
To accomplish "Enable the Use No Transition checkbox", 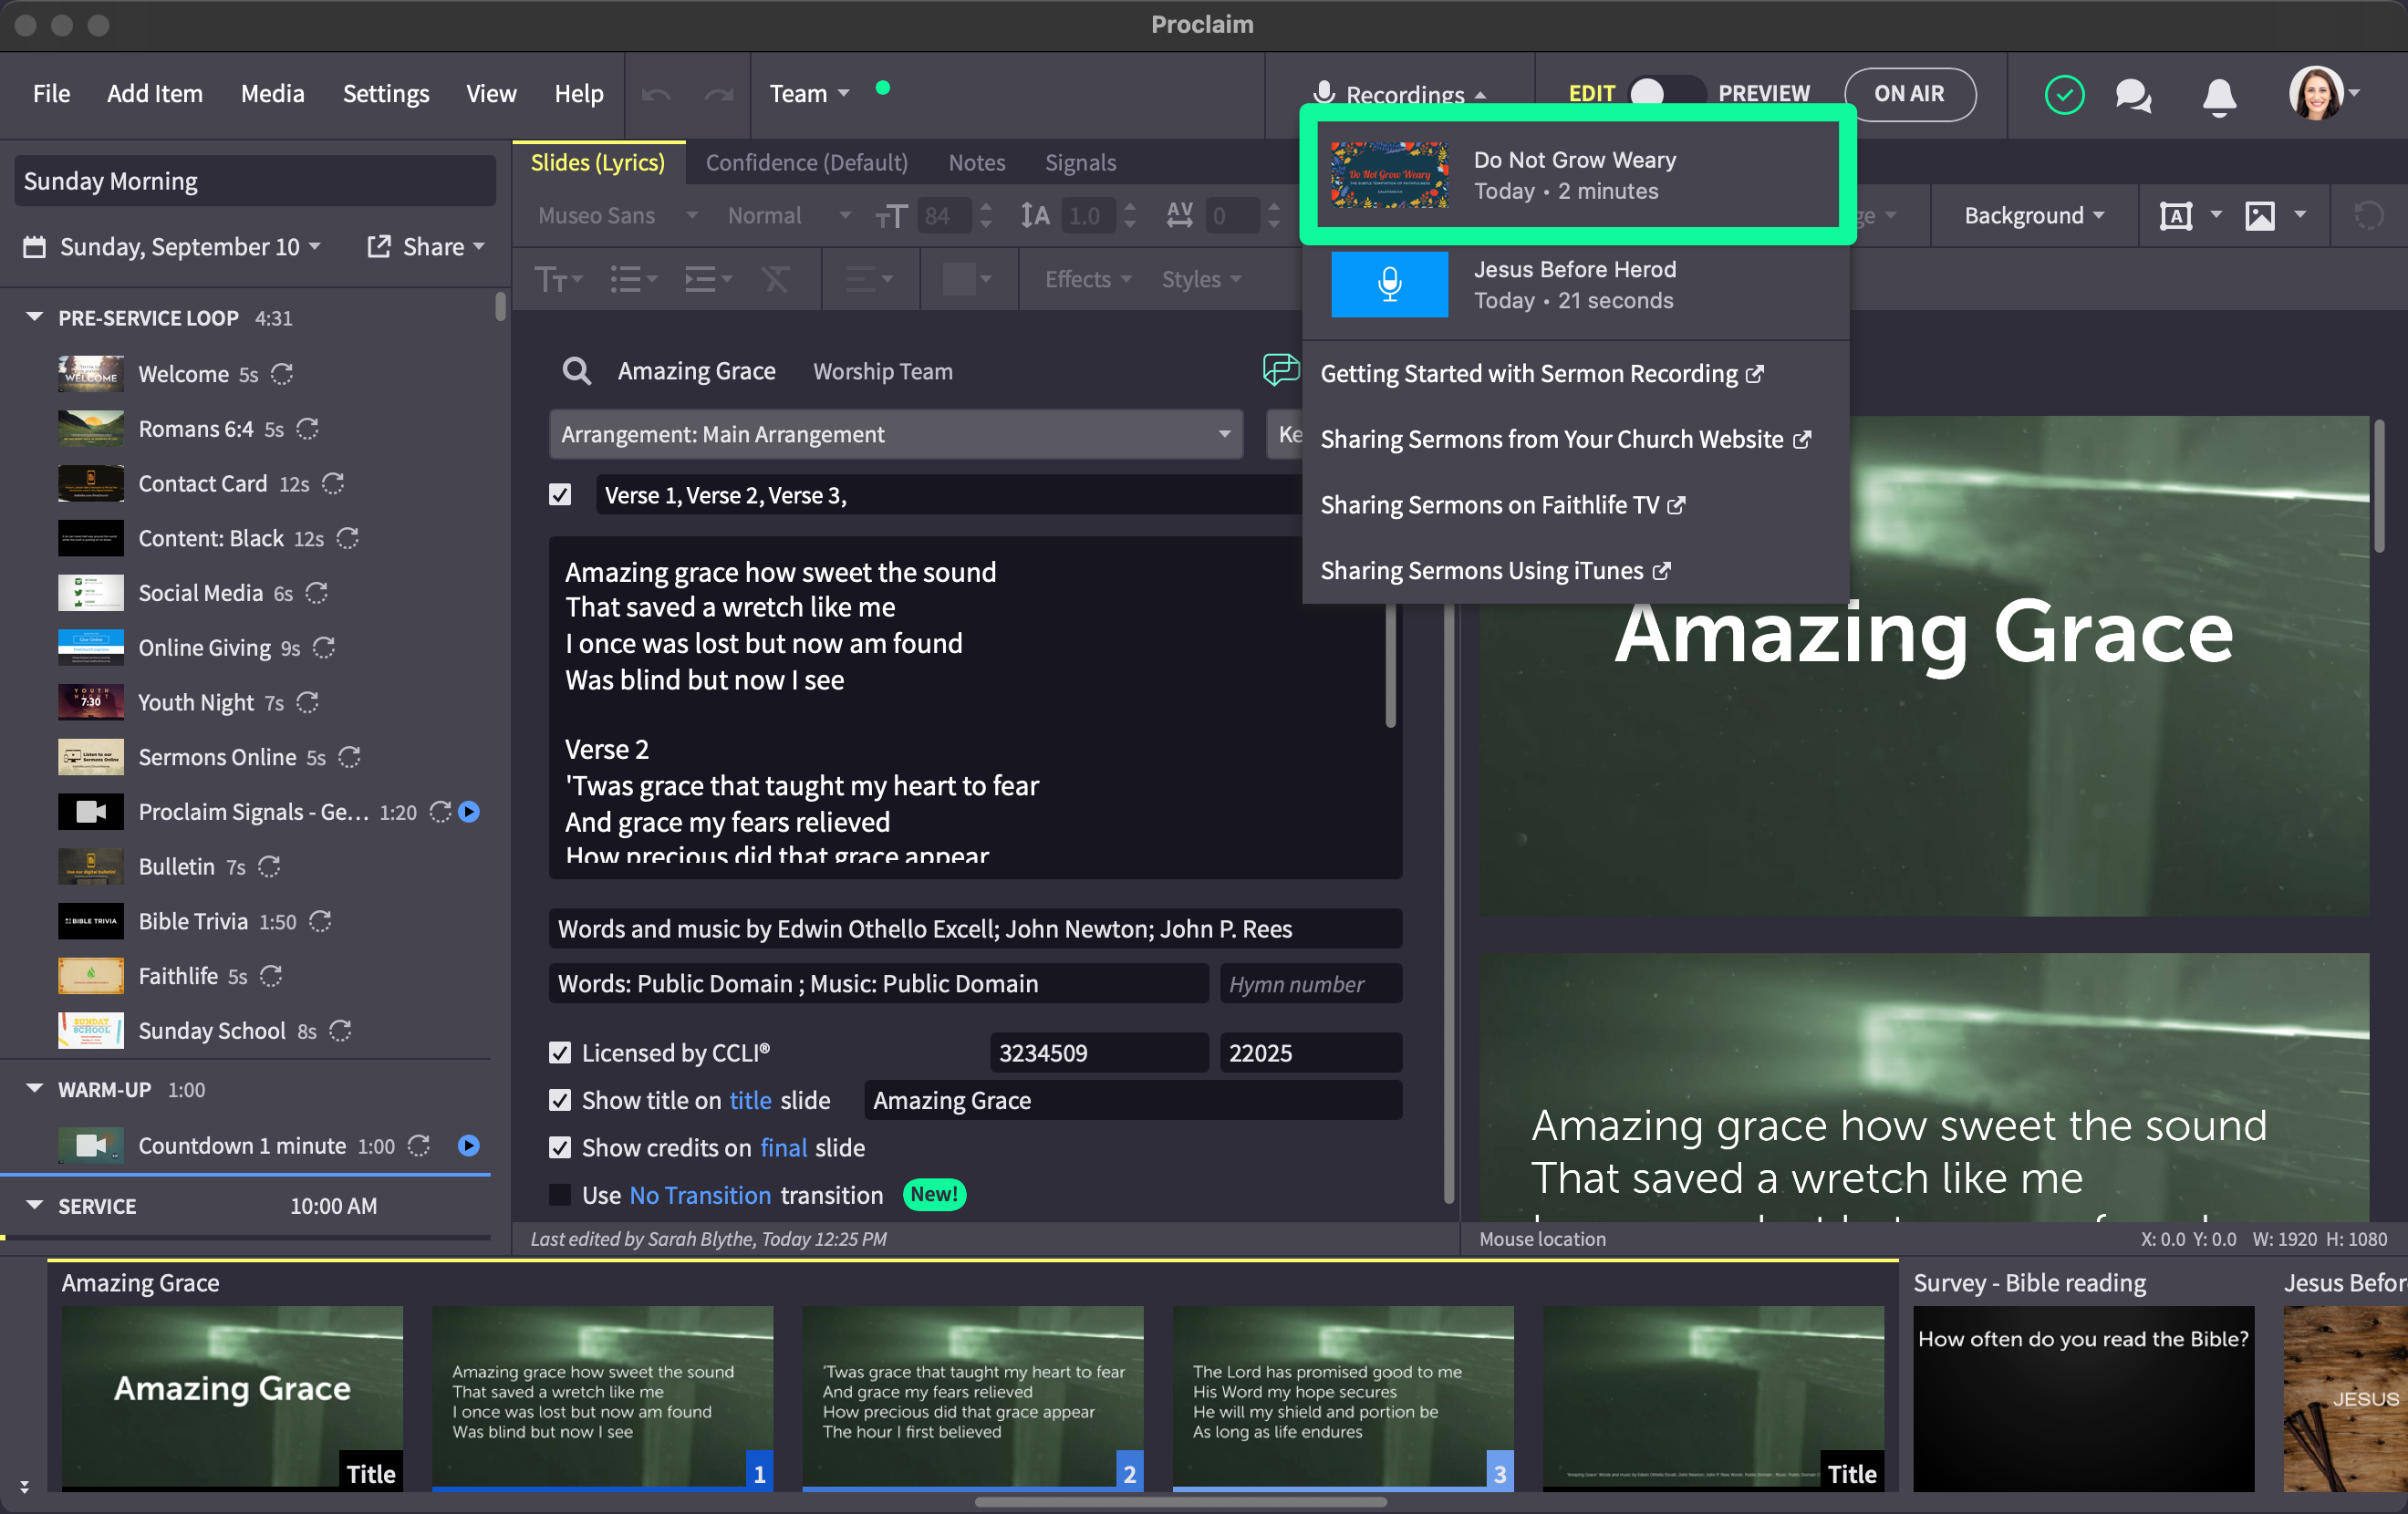I will [560, 1195].
